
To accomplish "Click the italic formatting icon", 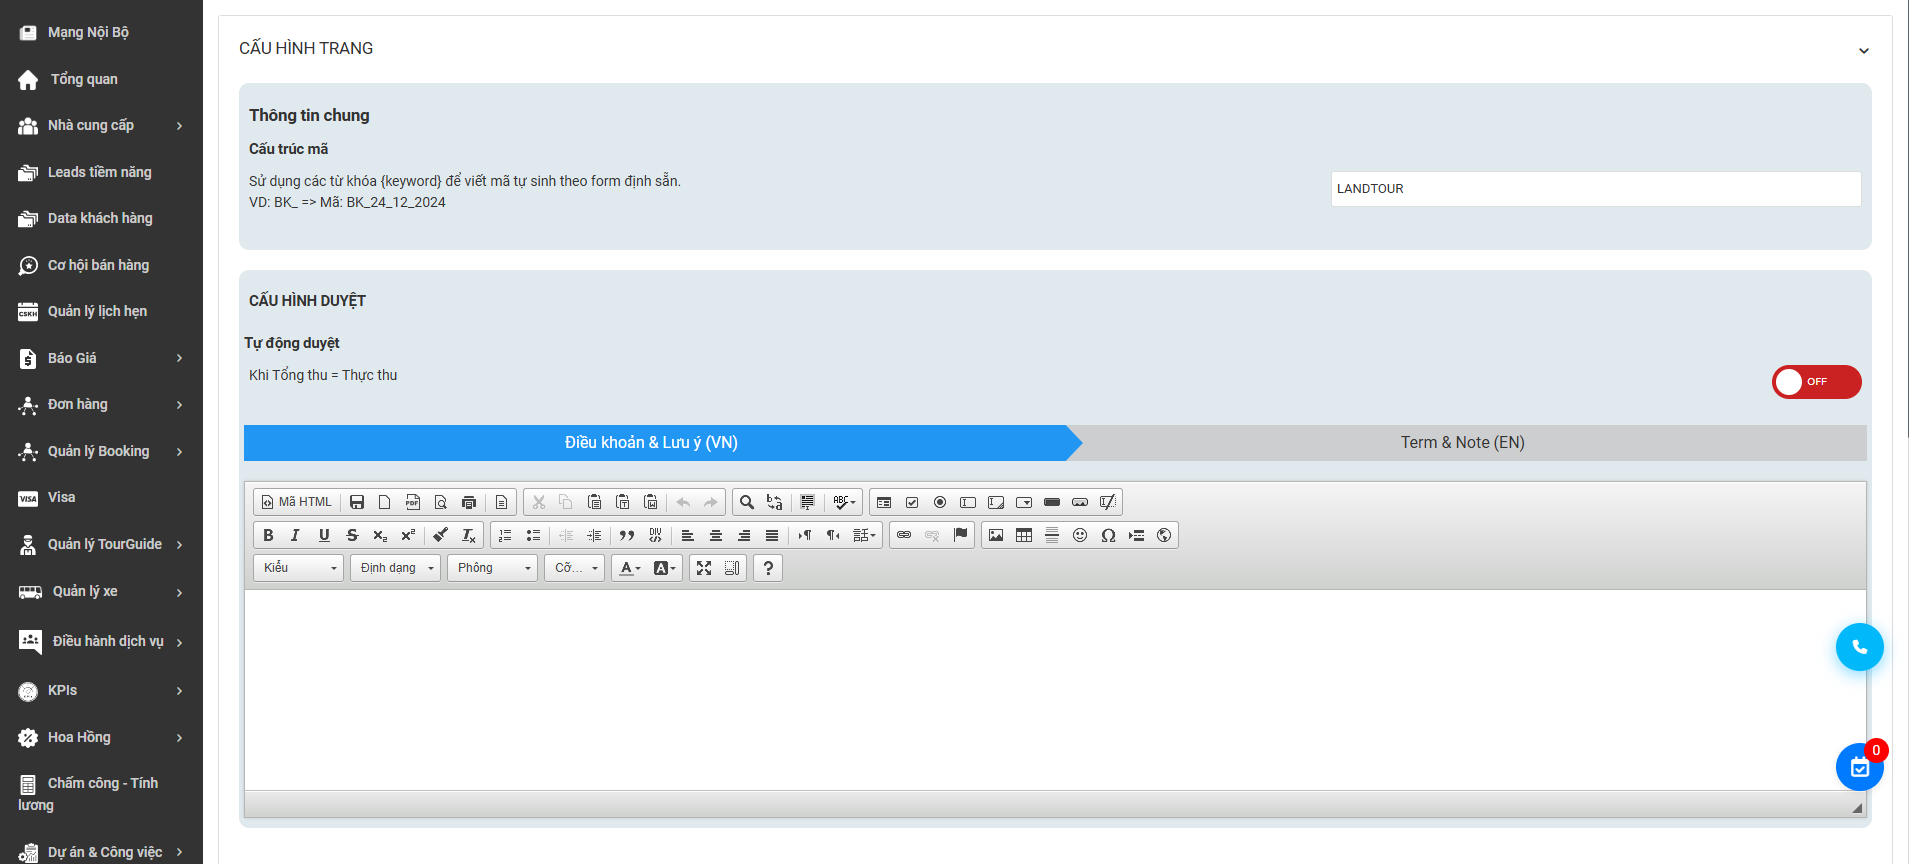I will 295,535.
